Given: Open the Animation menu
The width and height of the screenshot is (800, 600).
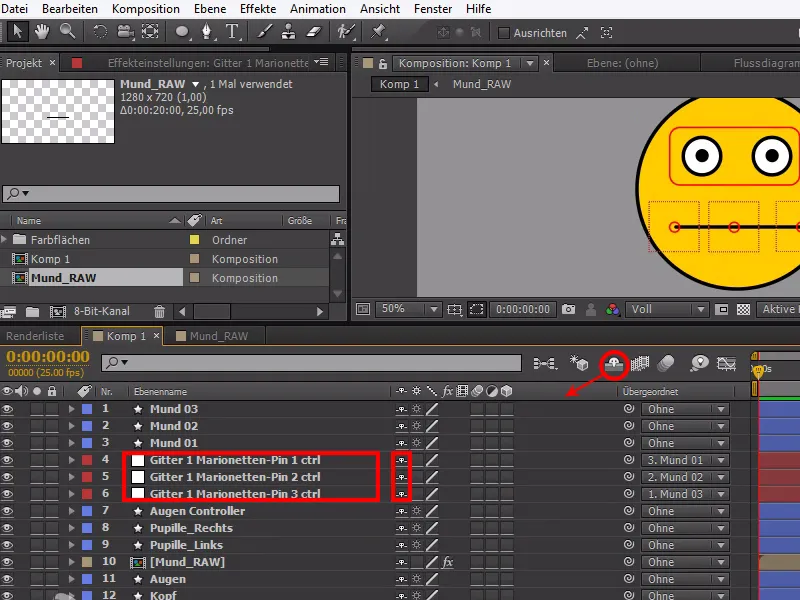Looking at the screenshot, I should pyautogui.click(x=317, y=9).
